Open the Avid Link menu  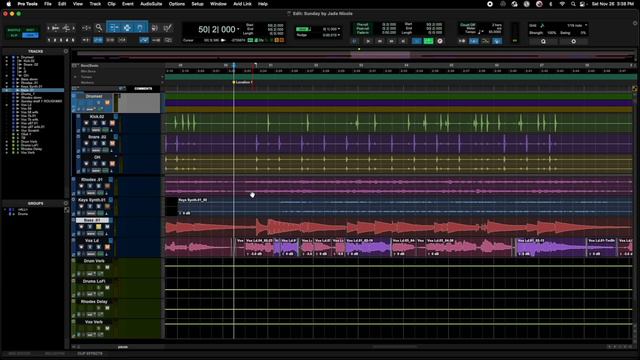click(x=242, y=4)
